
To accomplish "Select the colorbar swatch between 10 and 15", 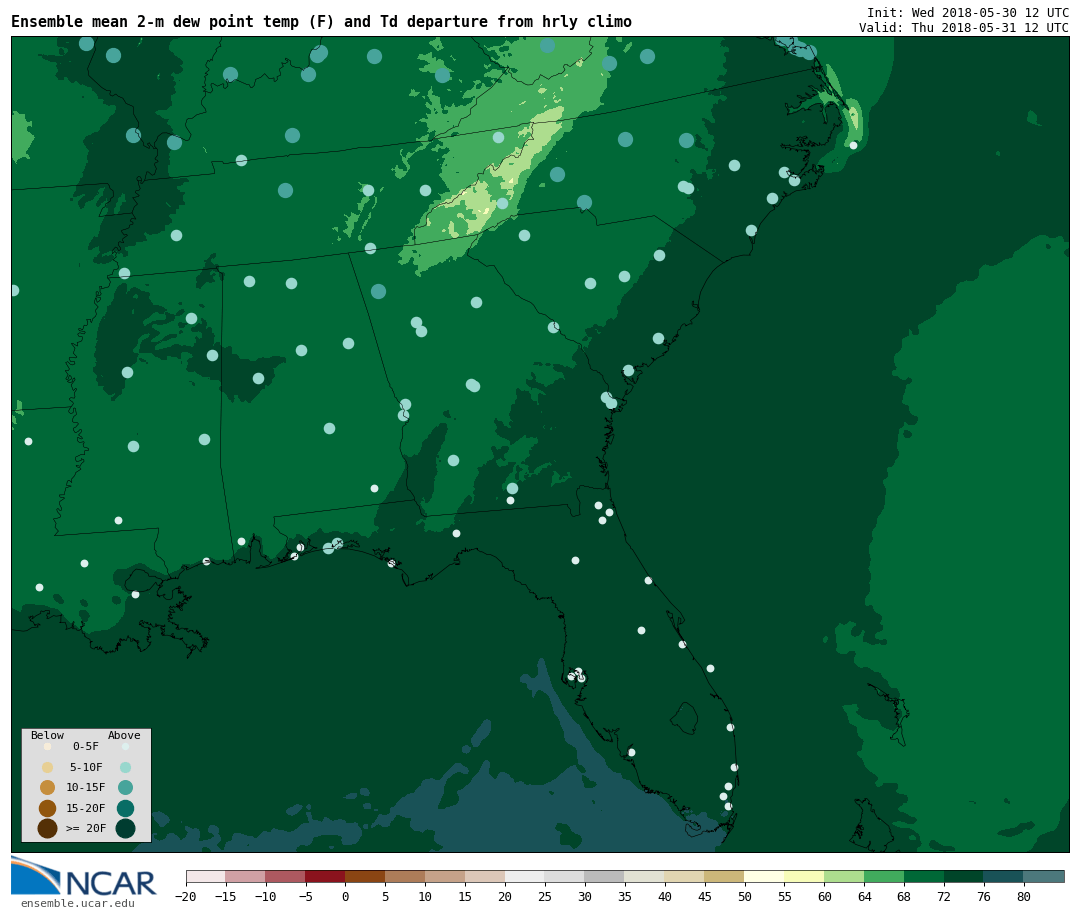I will coord(445,876).
